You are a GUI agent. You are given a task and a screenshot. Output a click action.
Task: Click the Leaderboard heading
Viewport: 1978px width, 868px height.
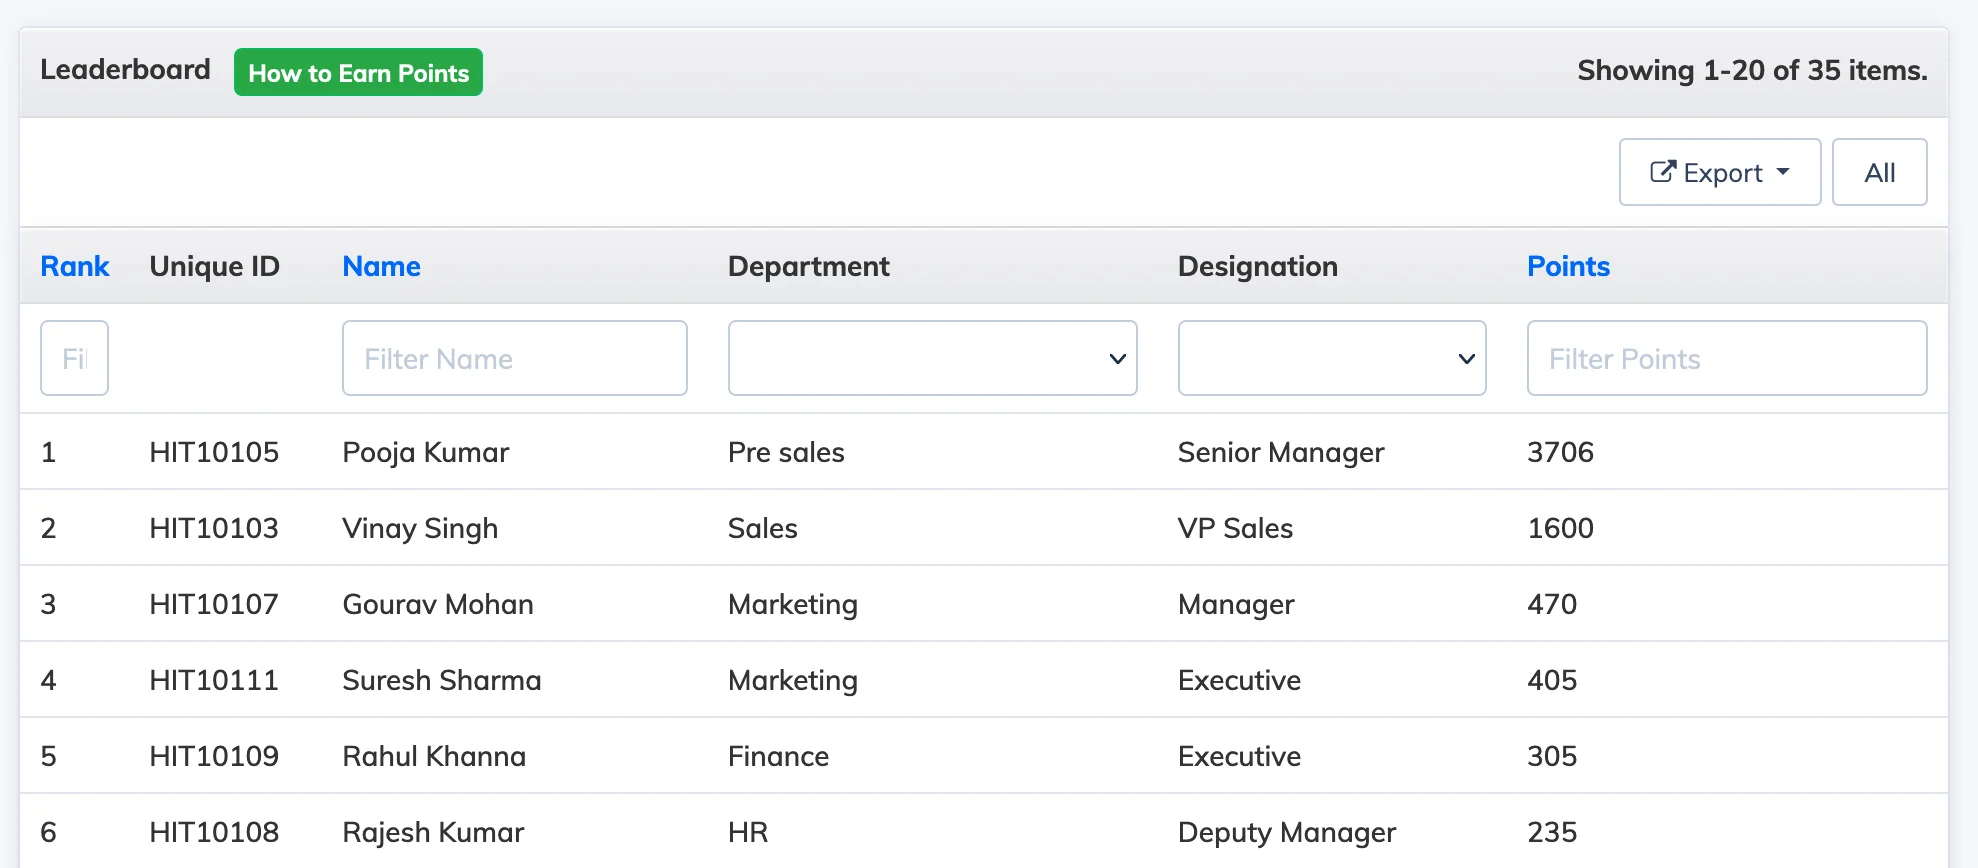point(125,69)
